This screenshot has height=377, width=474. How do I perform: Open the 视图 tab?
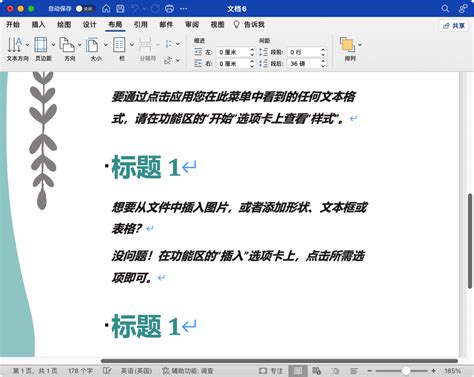(217, 25)
